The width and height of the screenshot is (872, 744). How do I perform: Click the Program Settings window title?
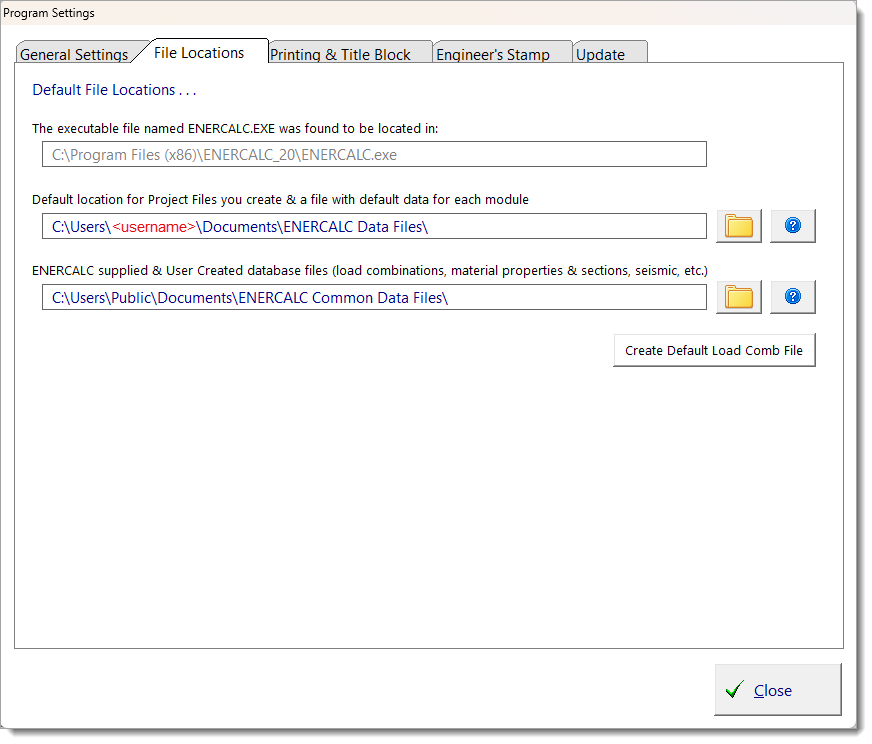(49, 13)
